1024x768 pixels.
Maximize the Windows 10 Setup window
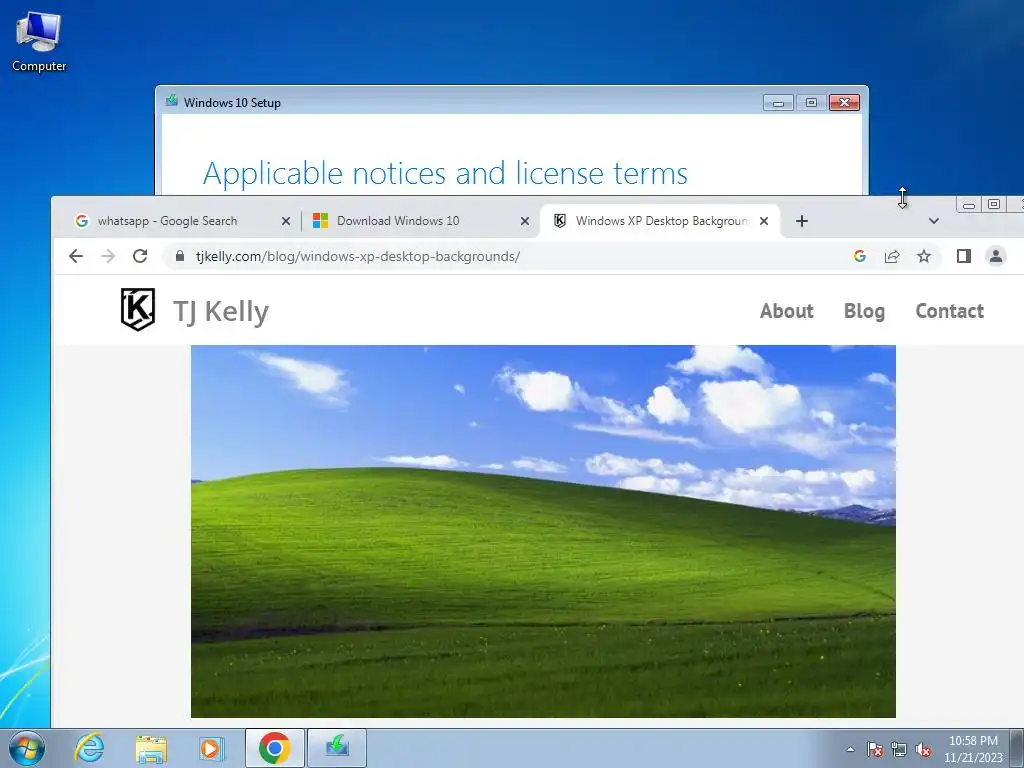click(811, 103)
